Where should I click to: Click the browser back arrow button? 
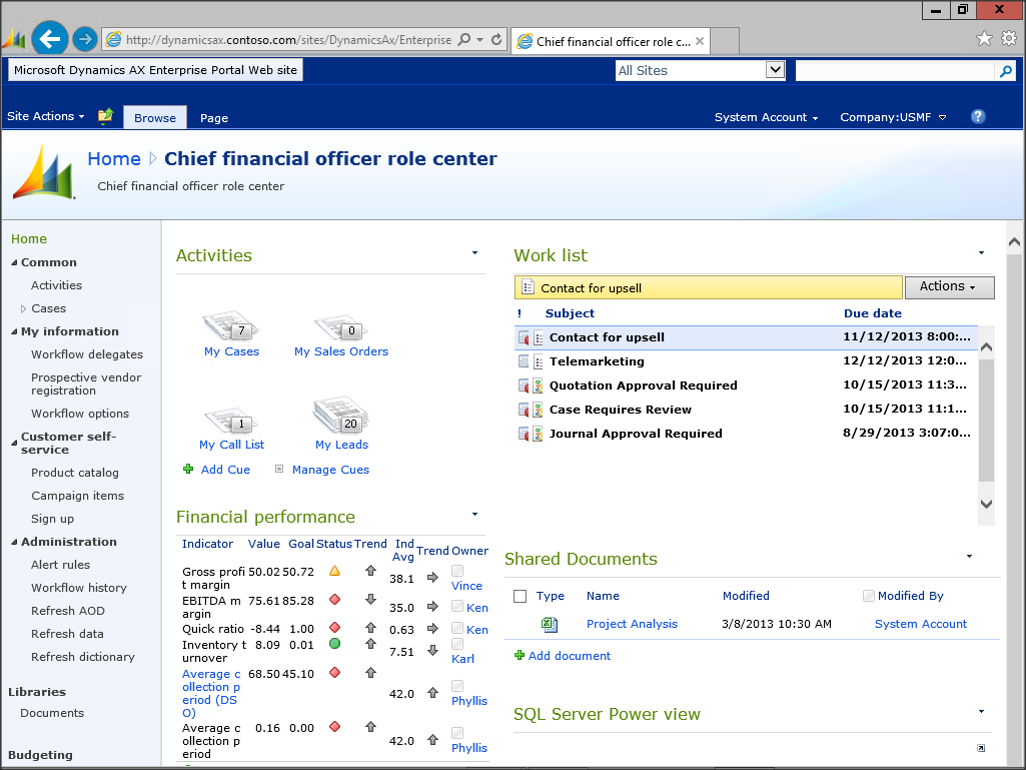coord(49,39)
